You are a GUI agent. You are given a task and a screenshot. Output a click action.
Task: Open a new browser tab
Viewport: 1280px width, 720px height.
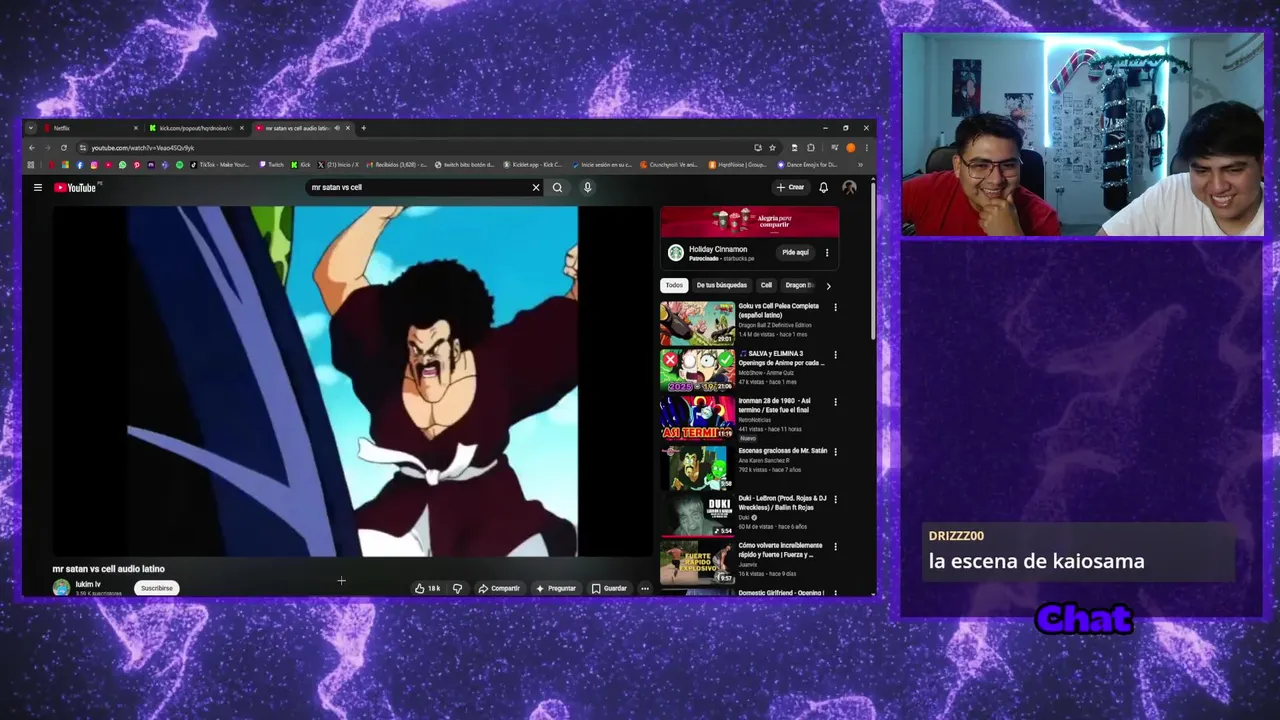click(363, 128)
